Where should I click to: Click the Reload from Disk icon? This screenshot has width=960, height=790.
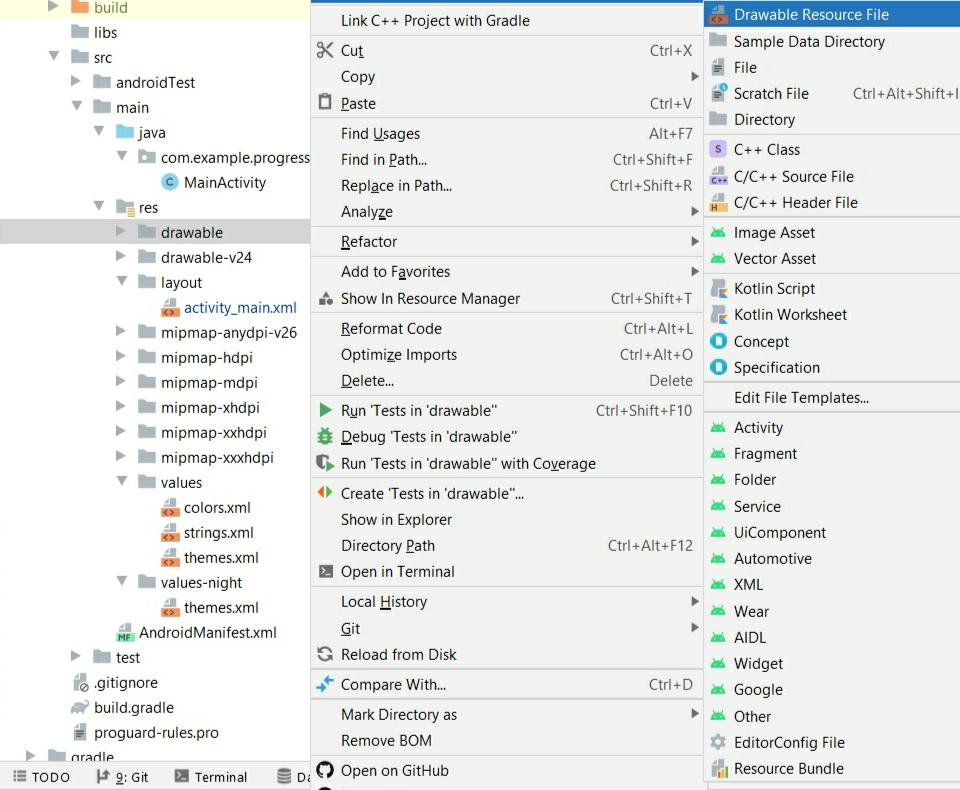click(x=325, y=654)
